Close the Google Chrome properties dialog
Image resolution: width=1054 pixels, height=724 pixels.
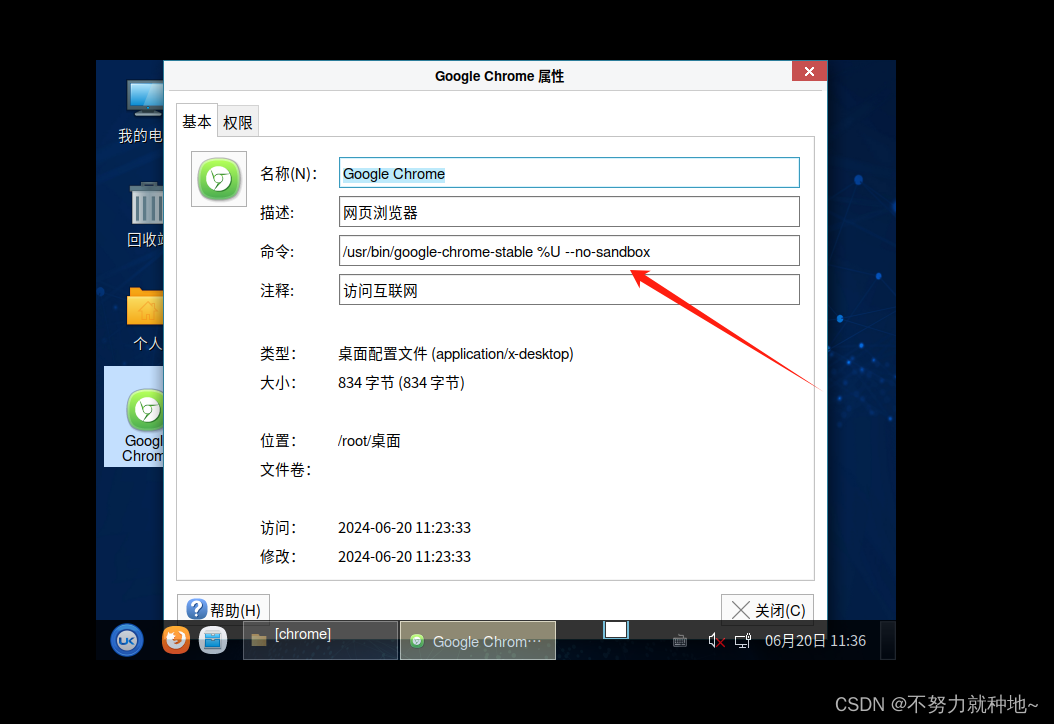pos(809,71)
